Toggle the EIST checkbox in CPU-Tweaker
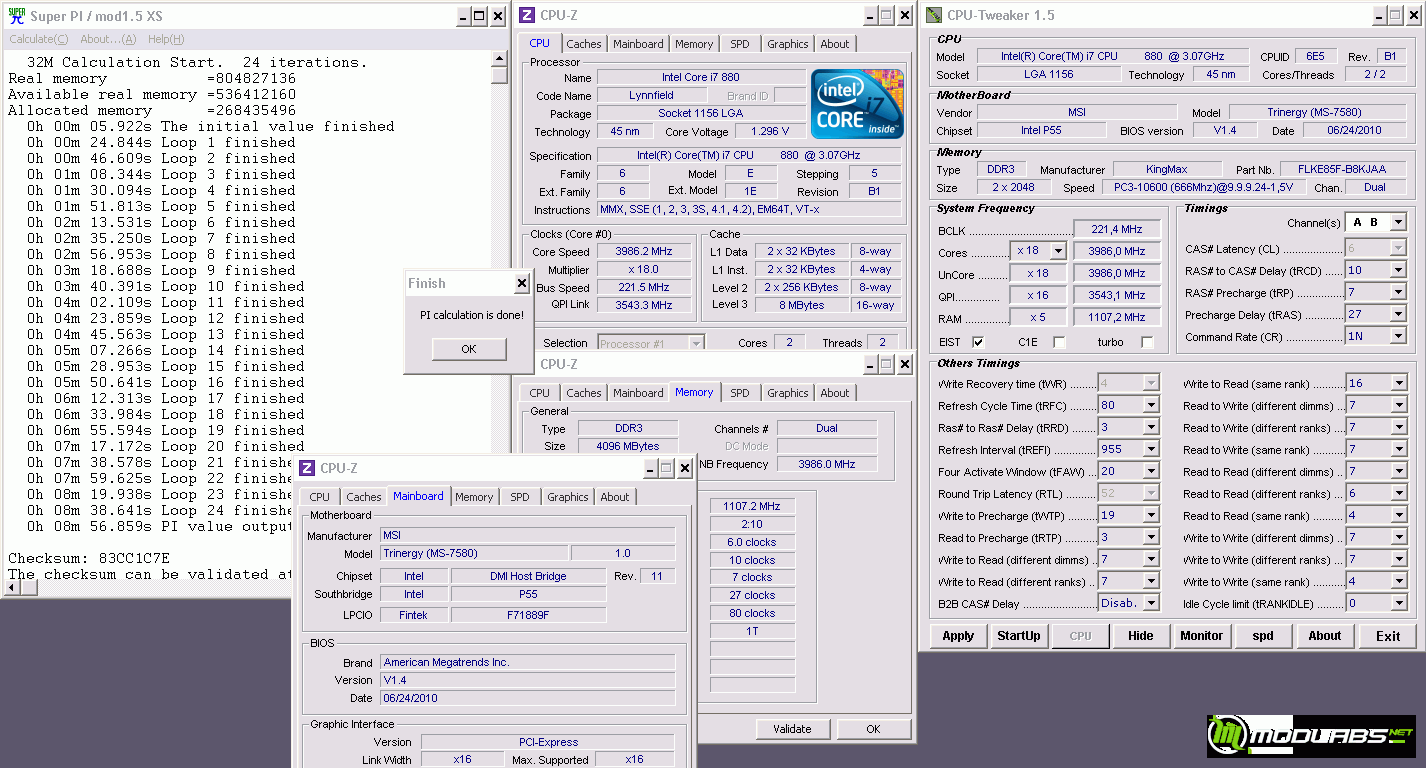Screen dimensions: 1426x768 978,342
